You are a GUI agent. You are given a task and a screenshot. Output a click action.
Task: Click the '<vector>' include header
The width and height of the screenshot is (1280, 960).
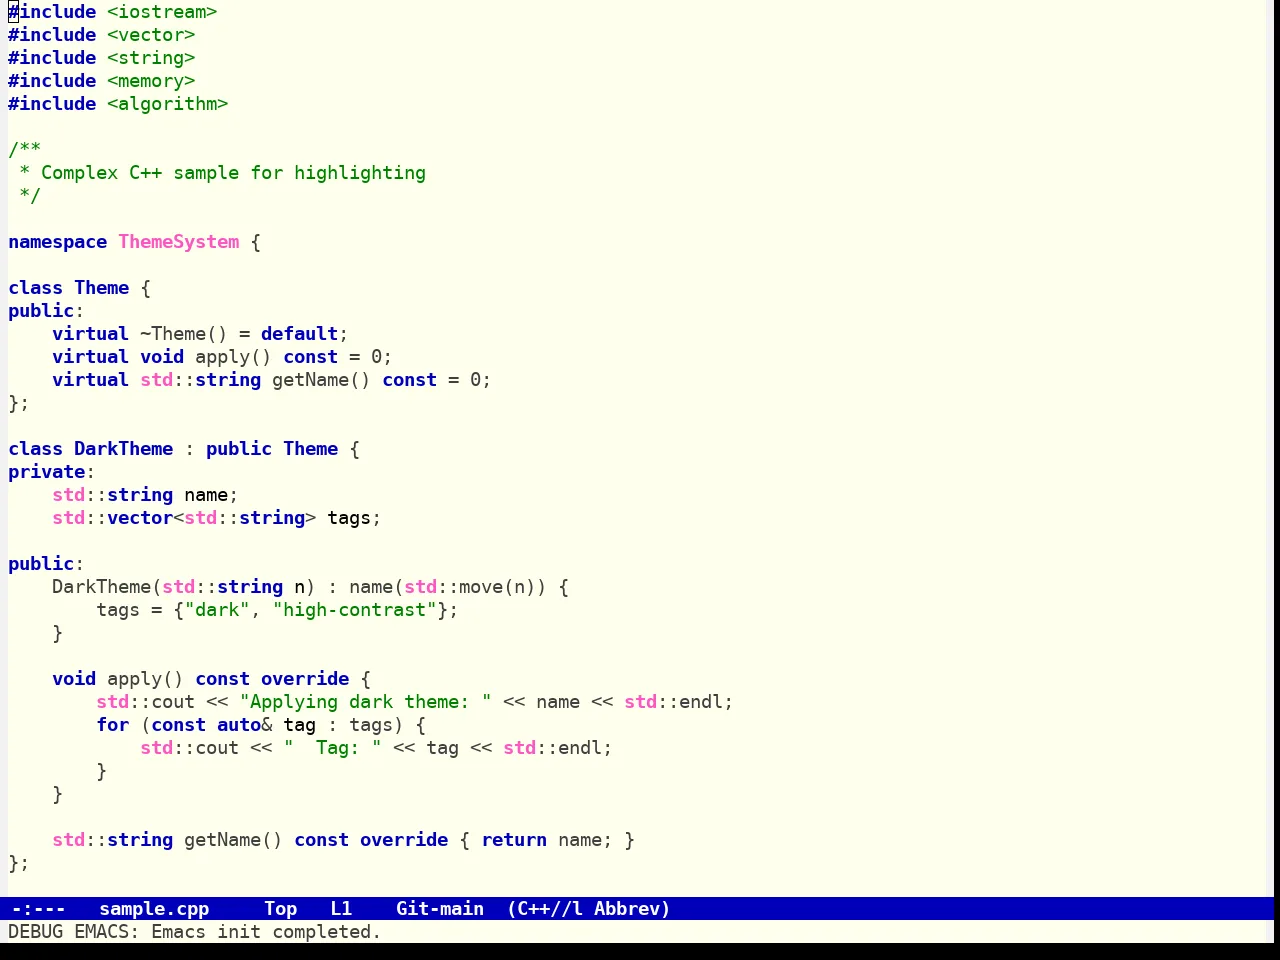pyautogui.click(x=151, y=35)
